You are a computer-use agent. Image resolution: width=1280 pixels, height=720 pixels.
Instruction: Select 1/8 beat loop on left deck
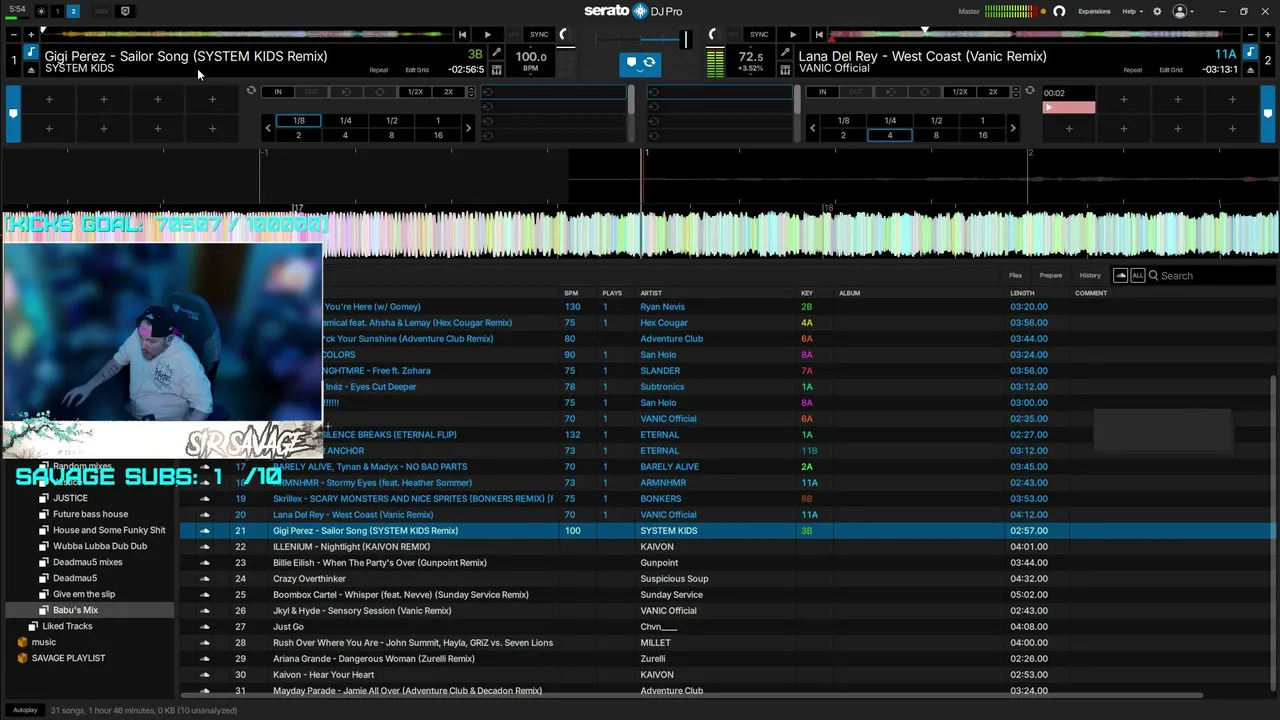tap(298, 121)
